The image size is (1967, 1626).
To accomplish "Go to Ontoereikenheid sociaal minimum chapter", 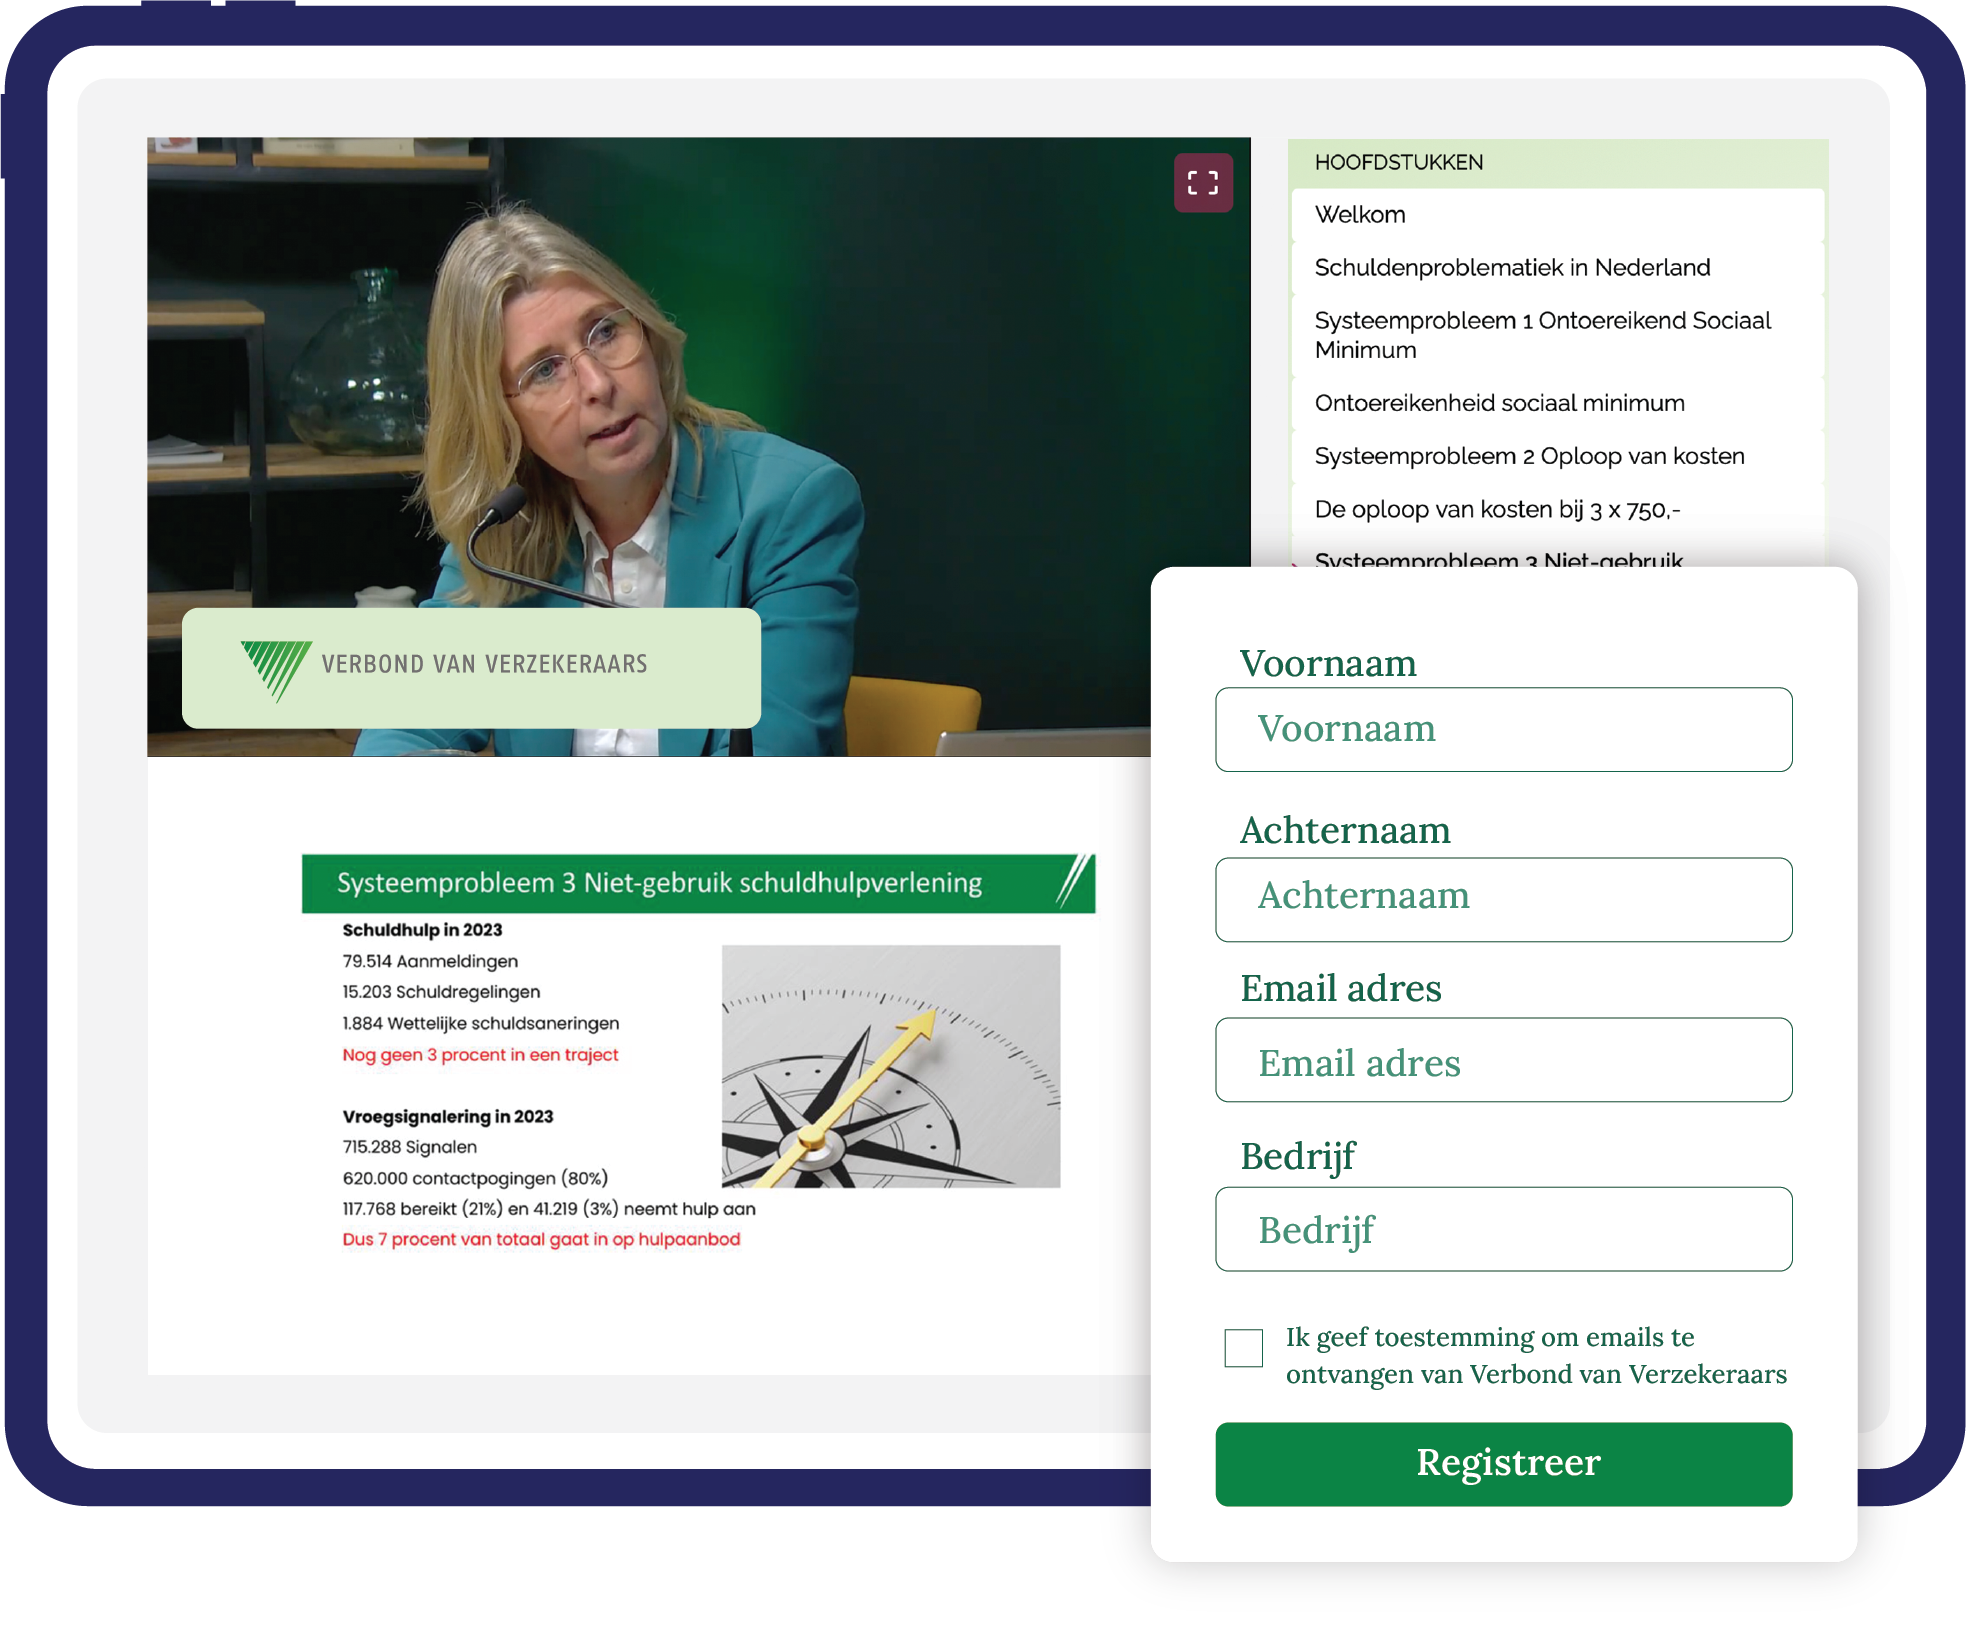I will pyautogui.click(x=1499, y=403).
